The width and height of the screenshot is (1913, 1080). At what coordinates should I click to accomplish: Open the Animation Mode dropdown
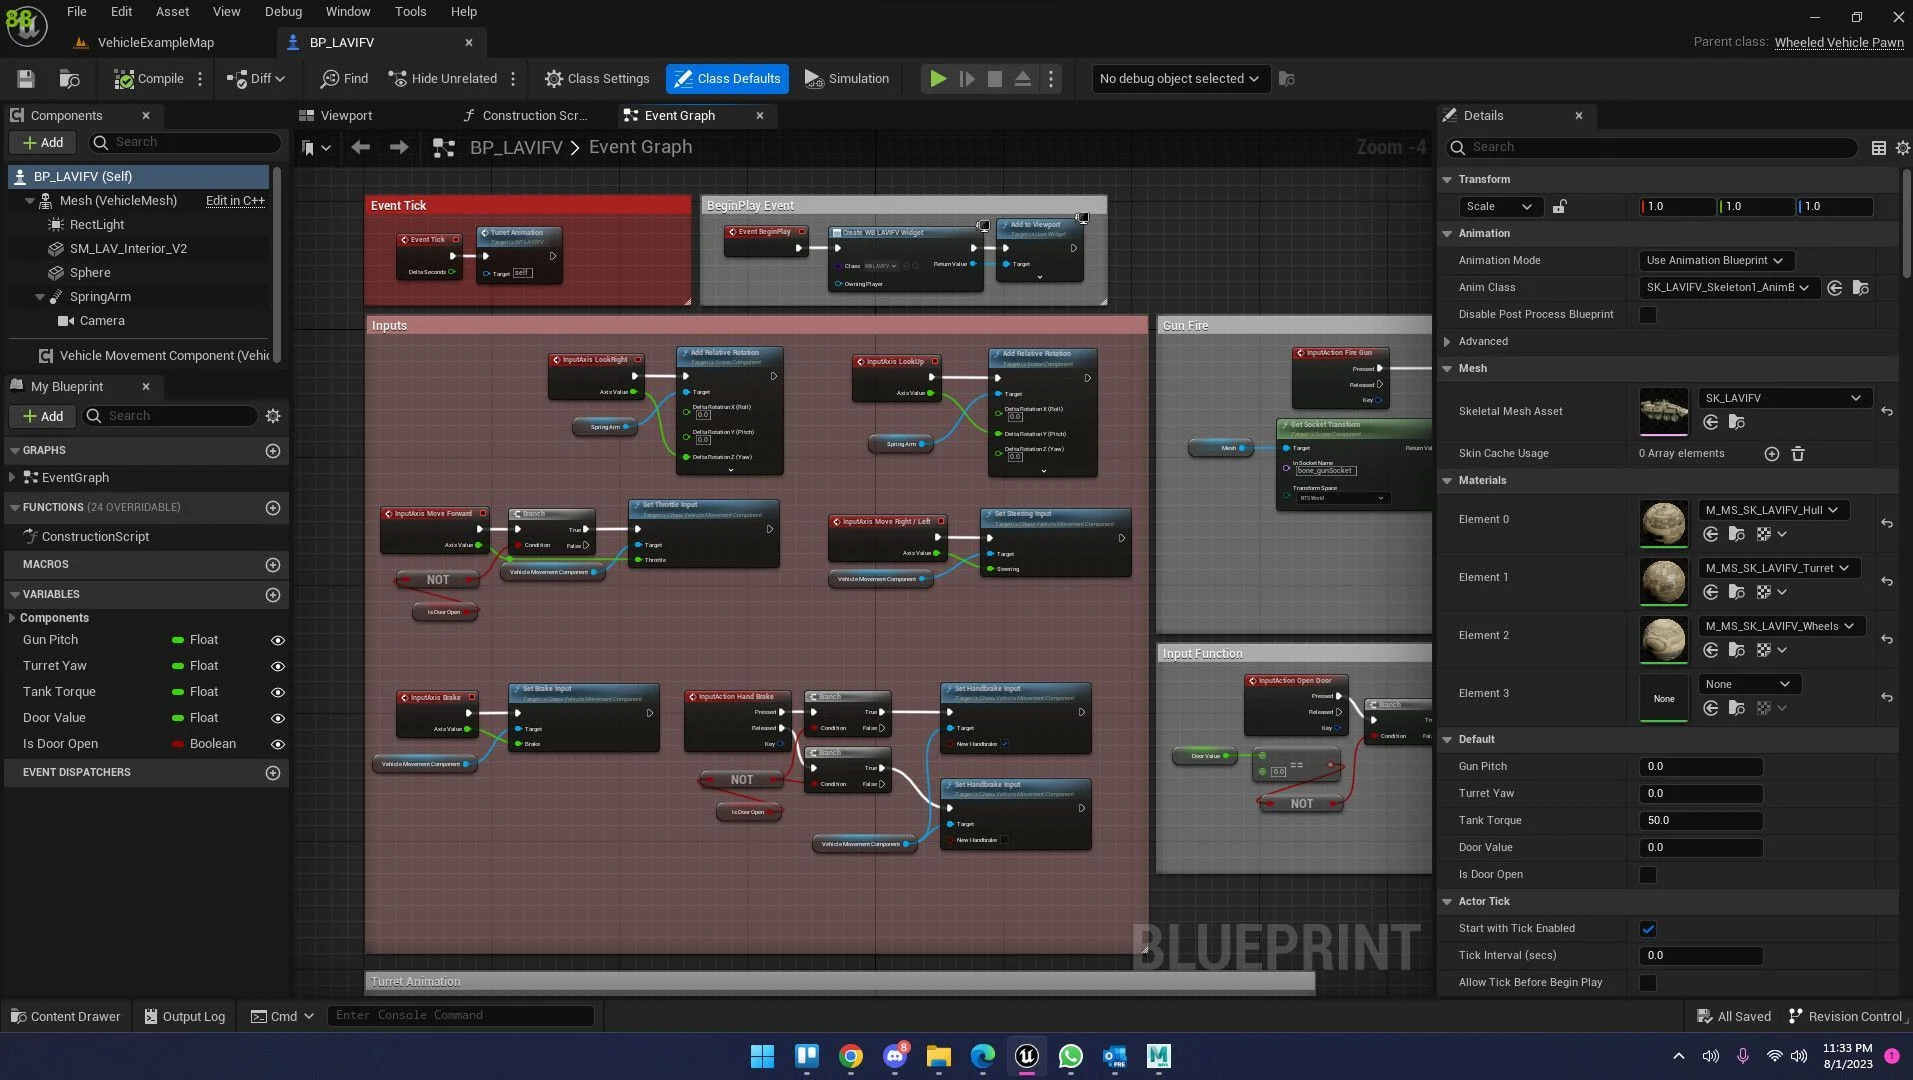pyautogui.click(x=1715, y=261)
